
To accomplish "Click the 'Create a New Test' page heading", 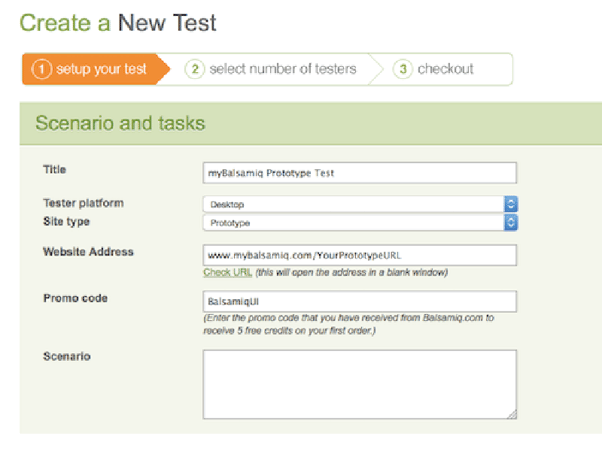I will point(118,22).
